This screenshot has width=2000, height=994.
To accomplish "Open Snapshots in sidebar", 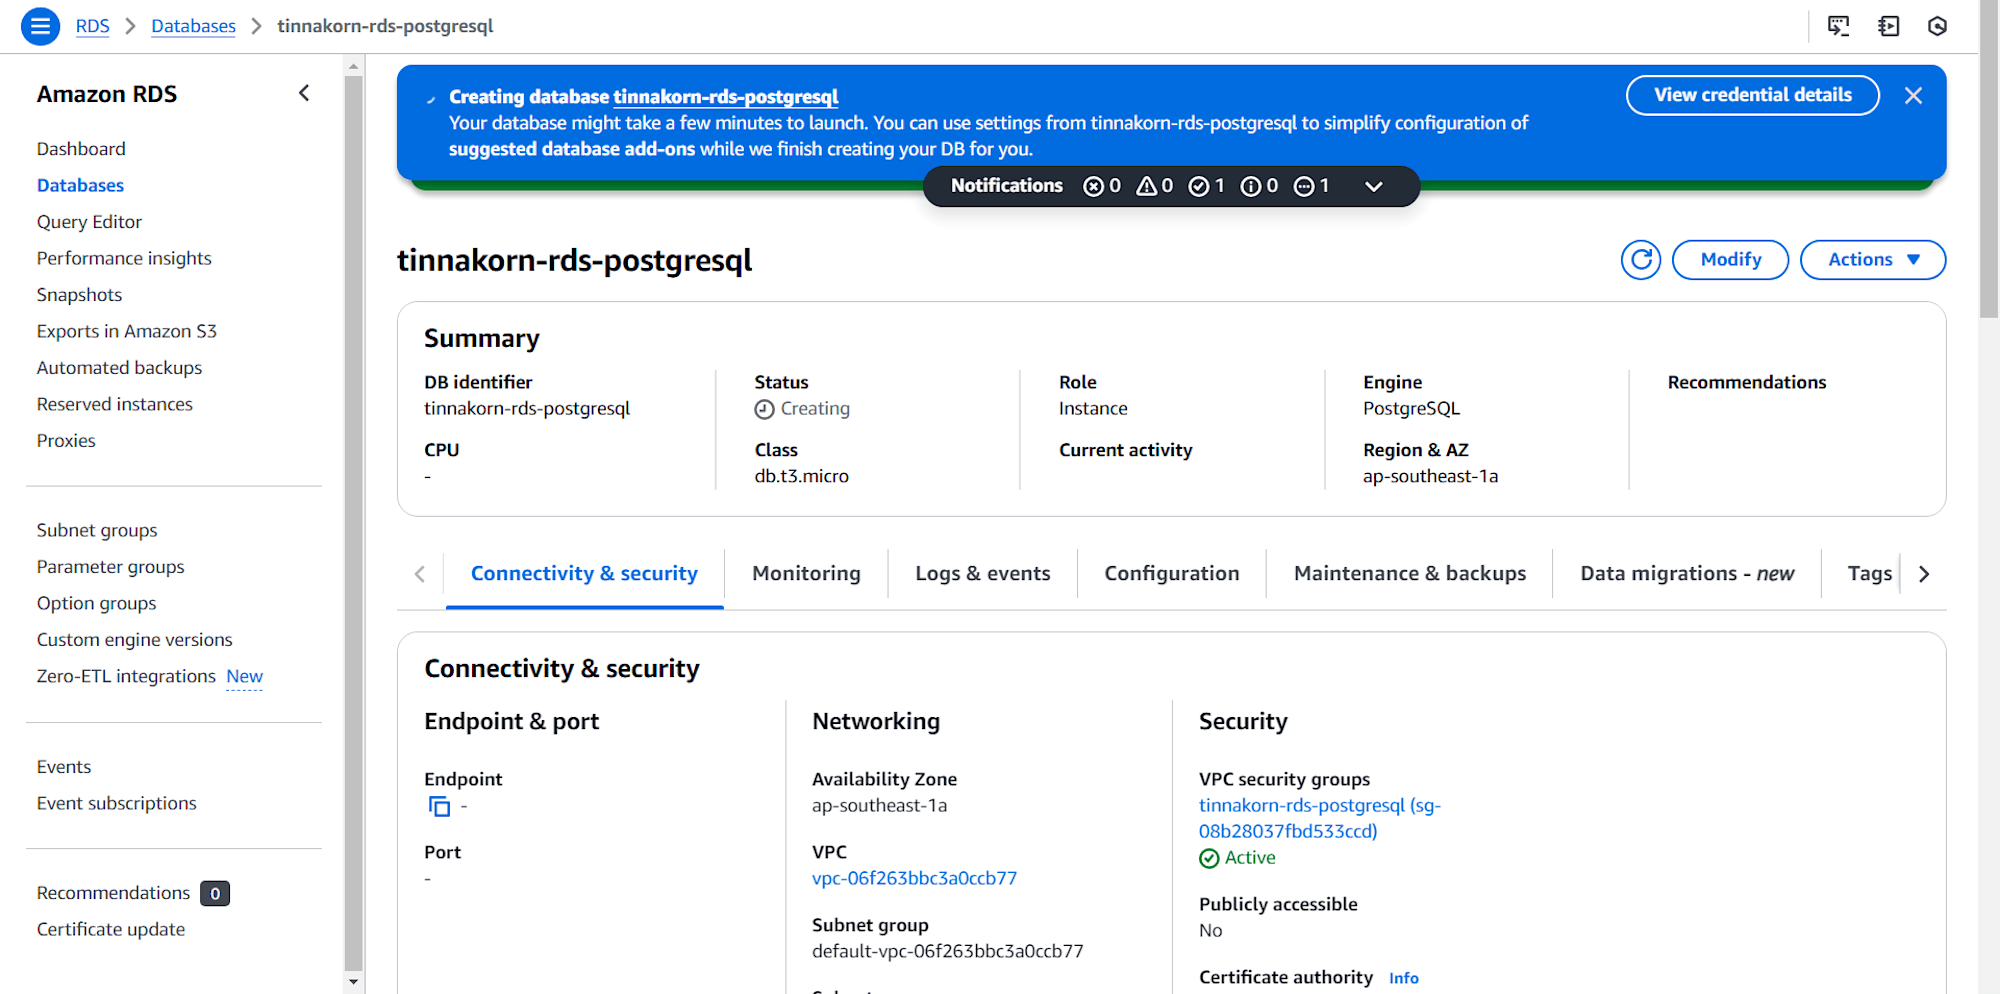I will tap(79, 295).
